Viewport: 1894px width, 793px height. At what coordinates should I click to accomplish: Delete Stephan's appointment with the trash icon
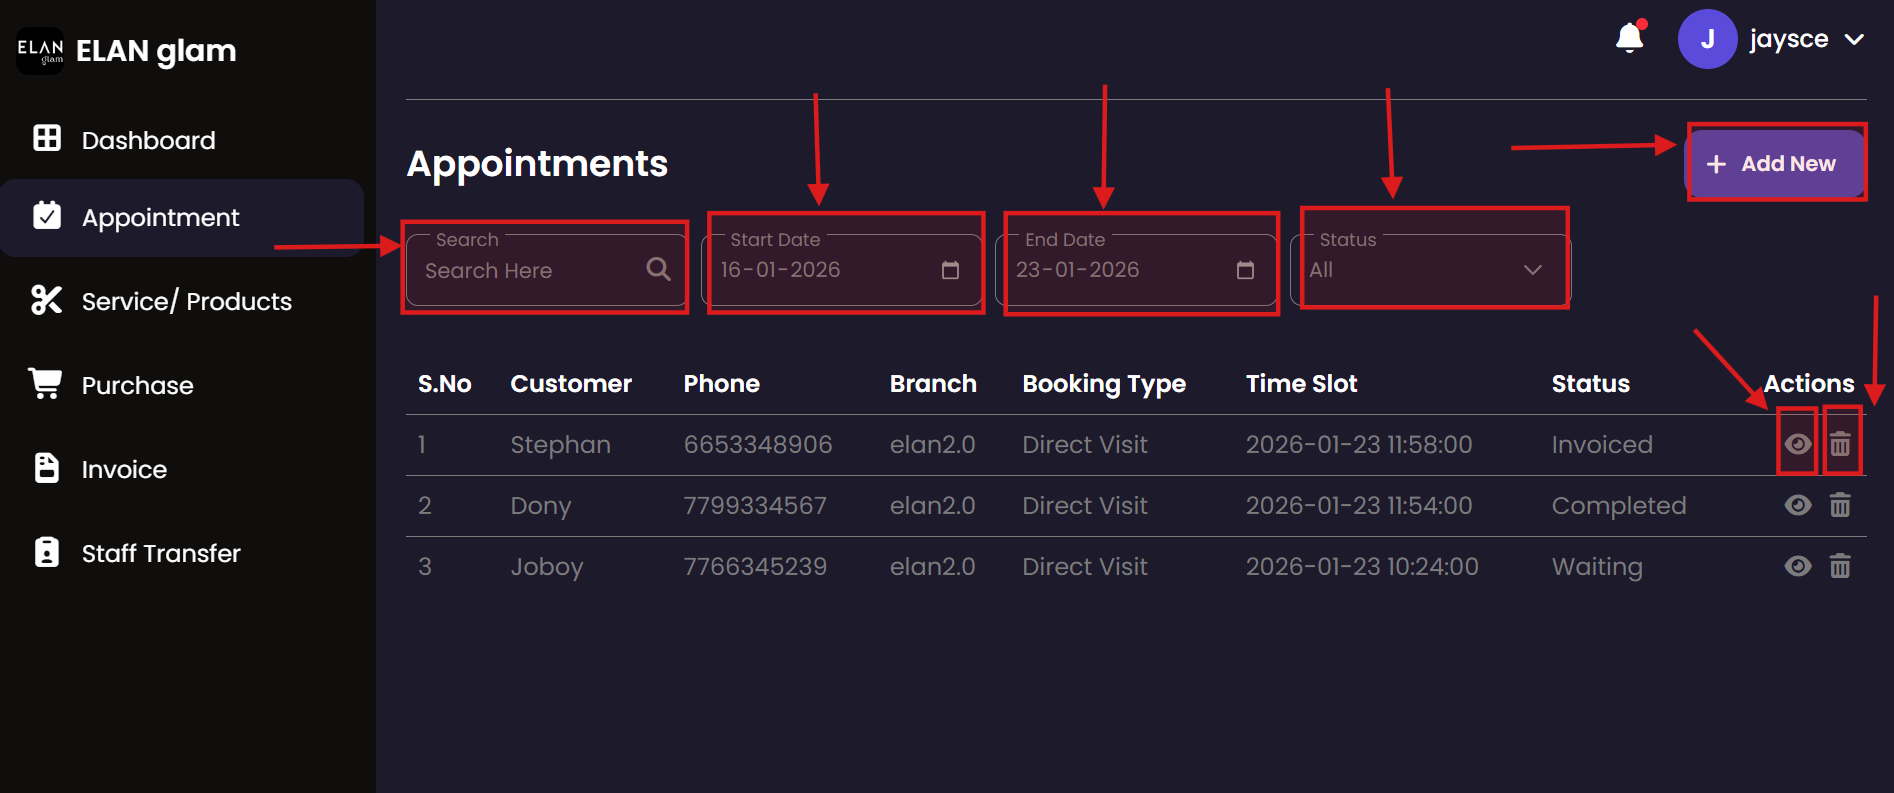(x=1840, y=444)
